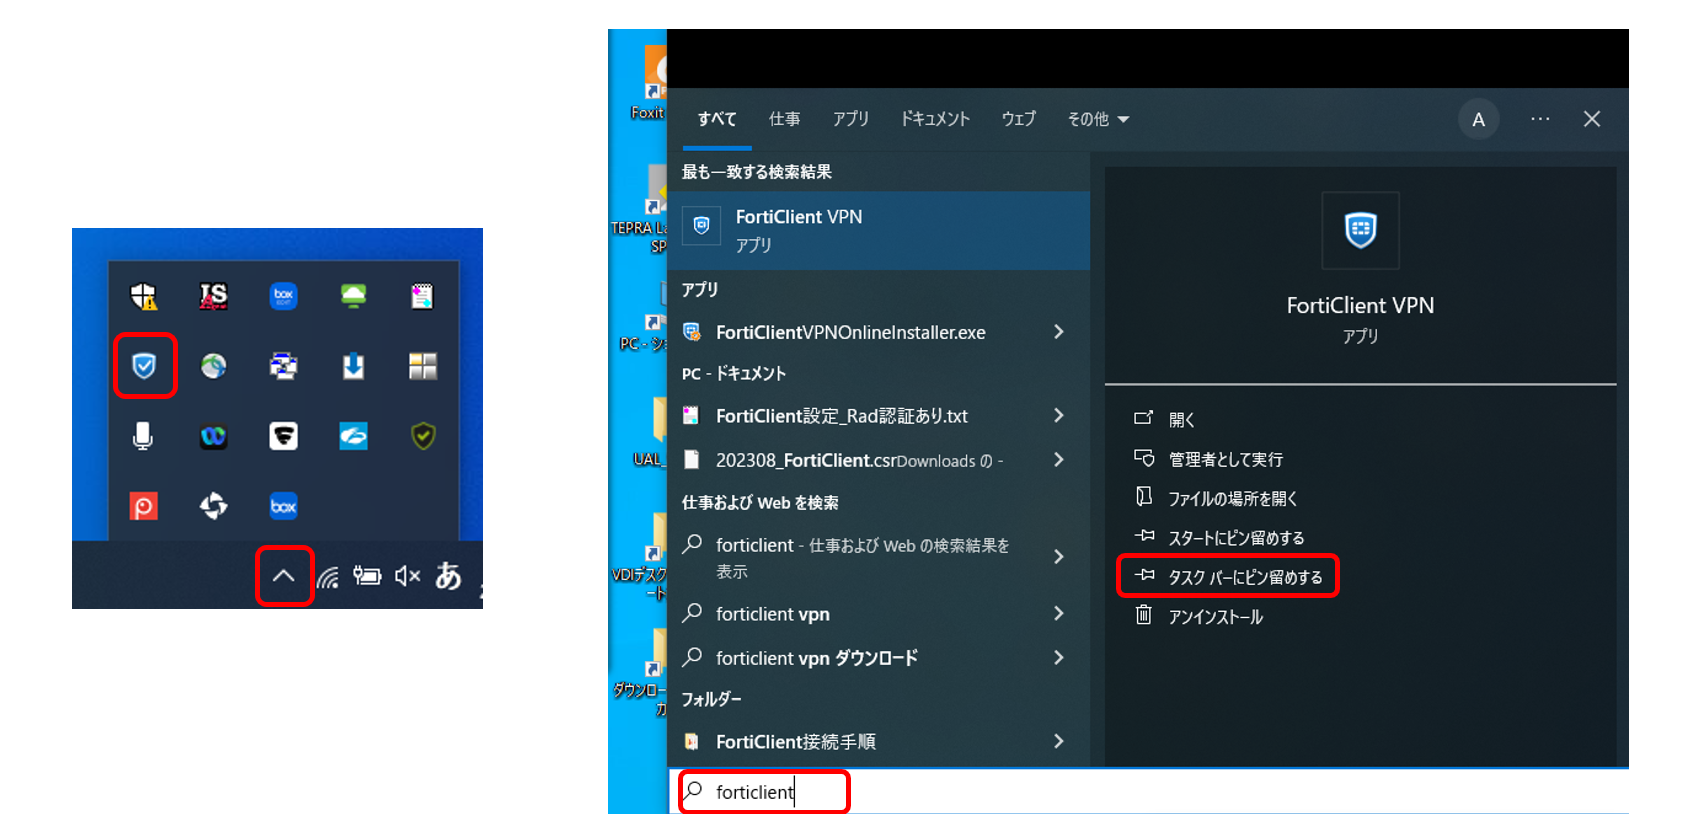The image size is (1683, 814).
Task: Open the その他 dropdown menu
Action: (x=1098, y=119)
